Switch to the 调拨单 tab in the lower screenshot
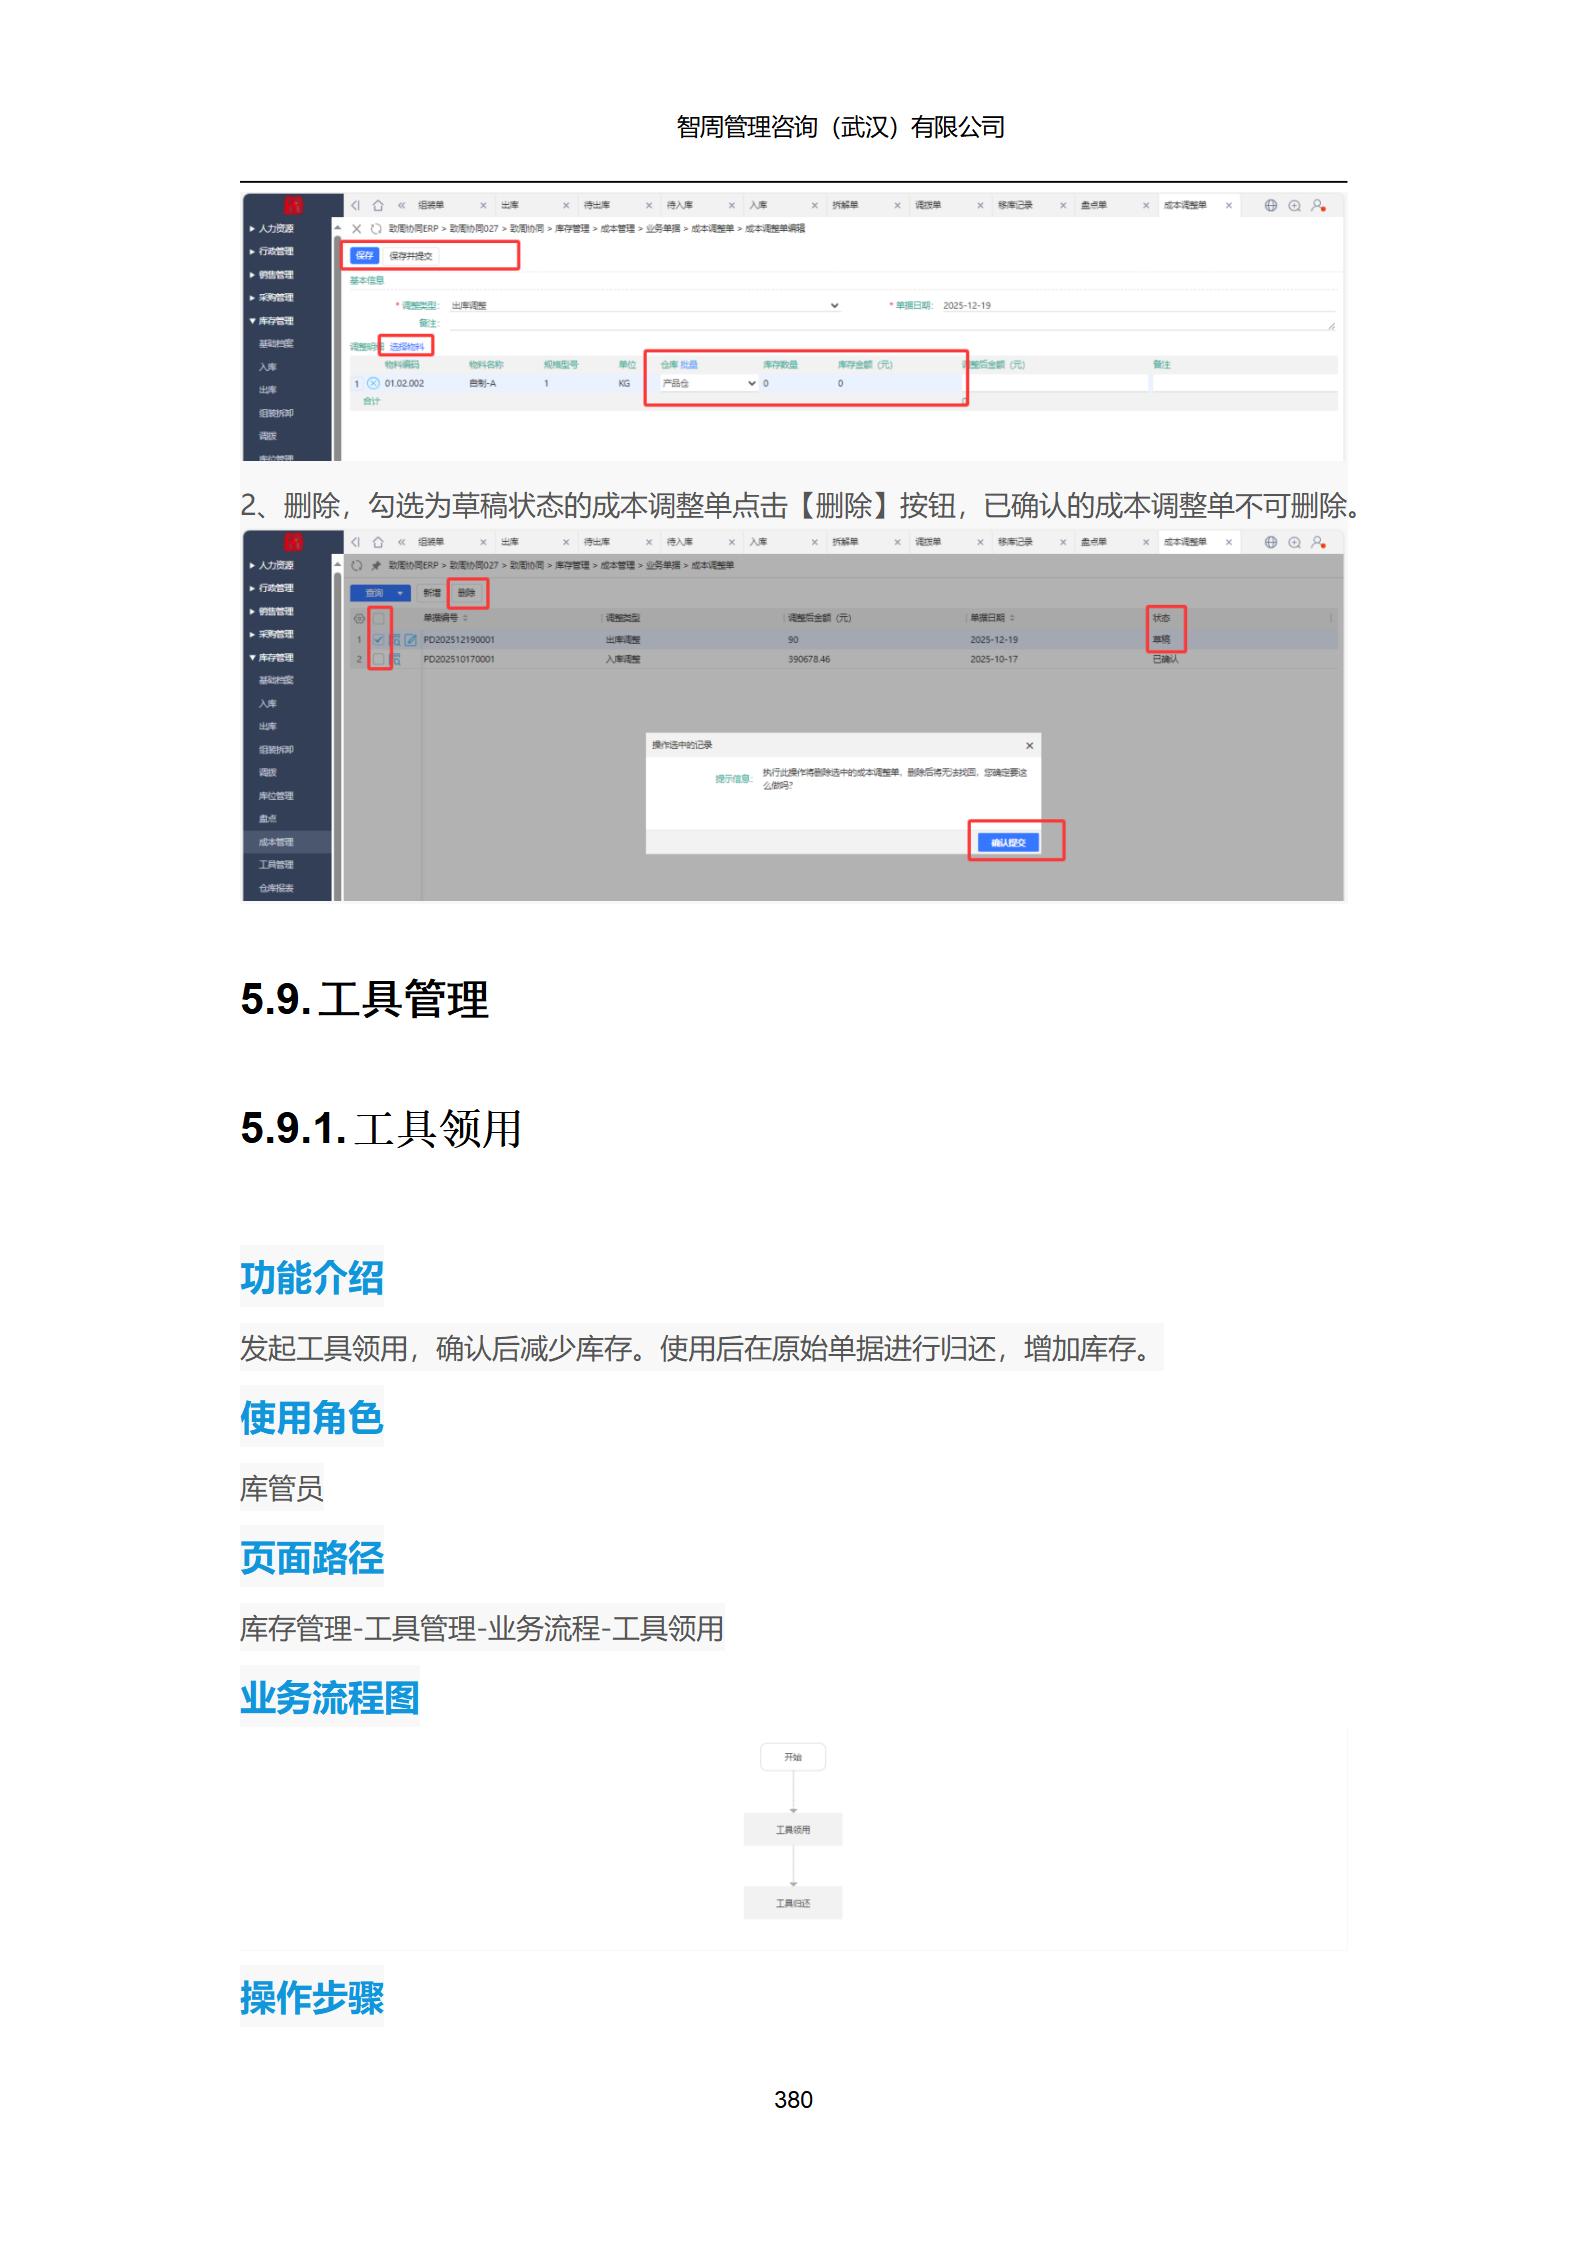 pyautogui.click(x=928, y=543)
